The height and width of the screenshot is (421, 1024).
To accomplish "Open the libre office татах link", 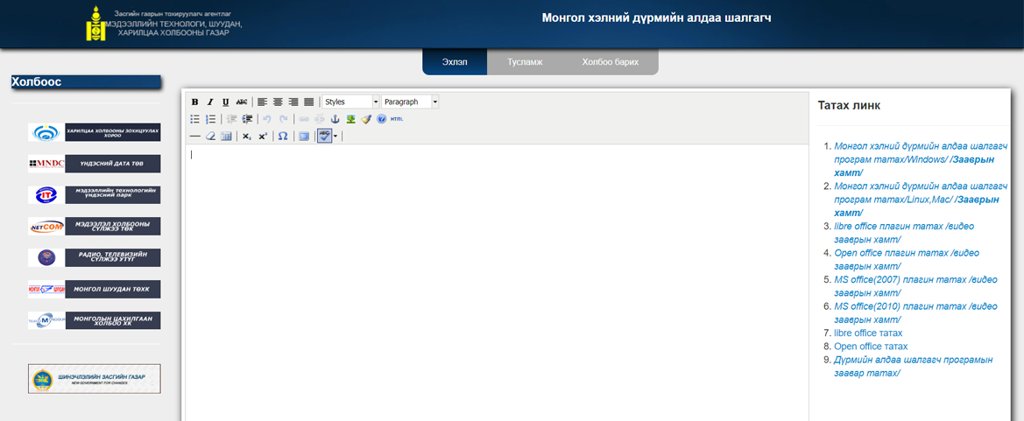I will (x=868, y=332).
